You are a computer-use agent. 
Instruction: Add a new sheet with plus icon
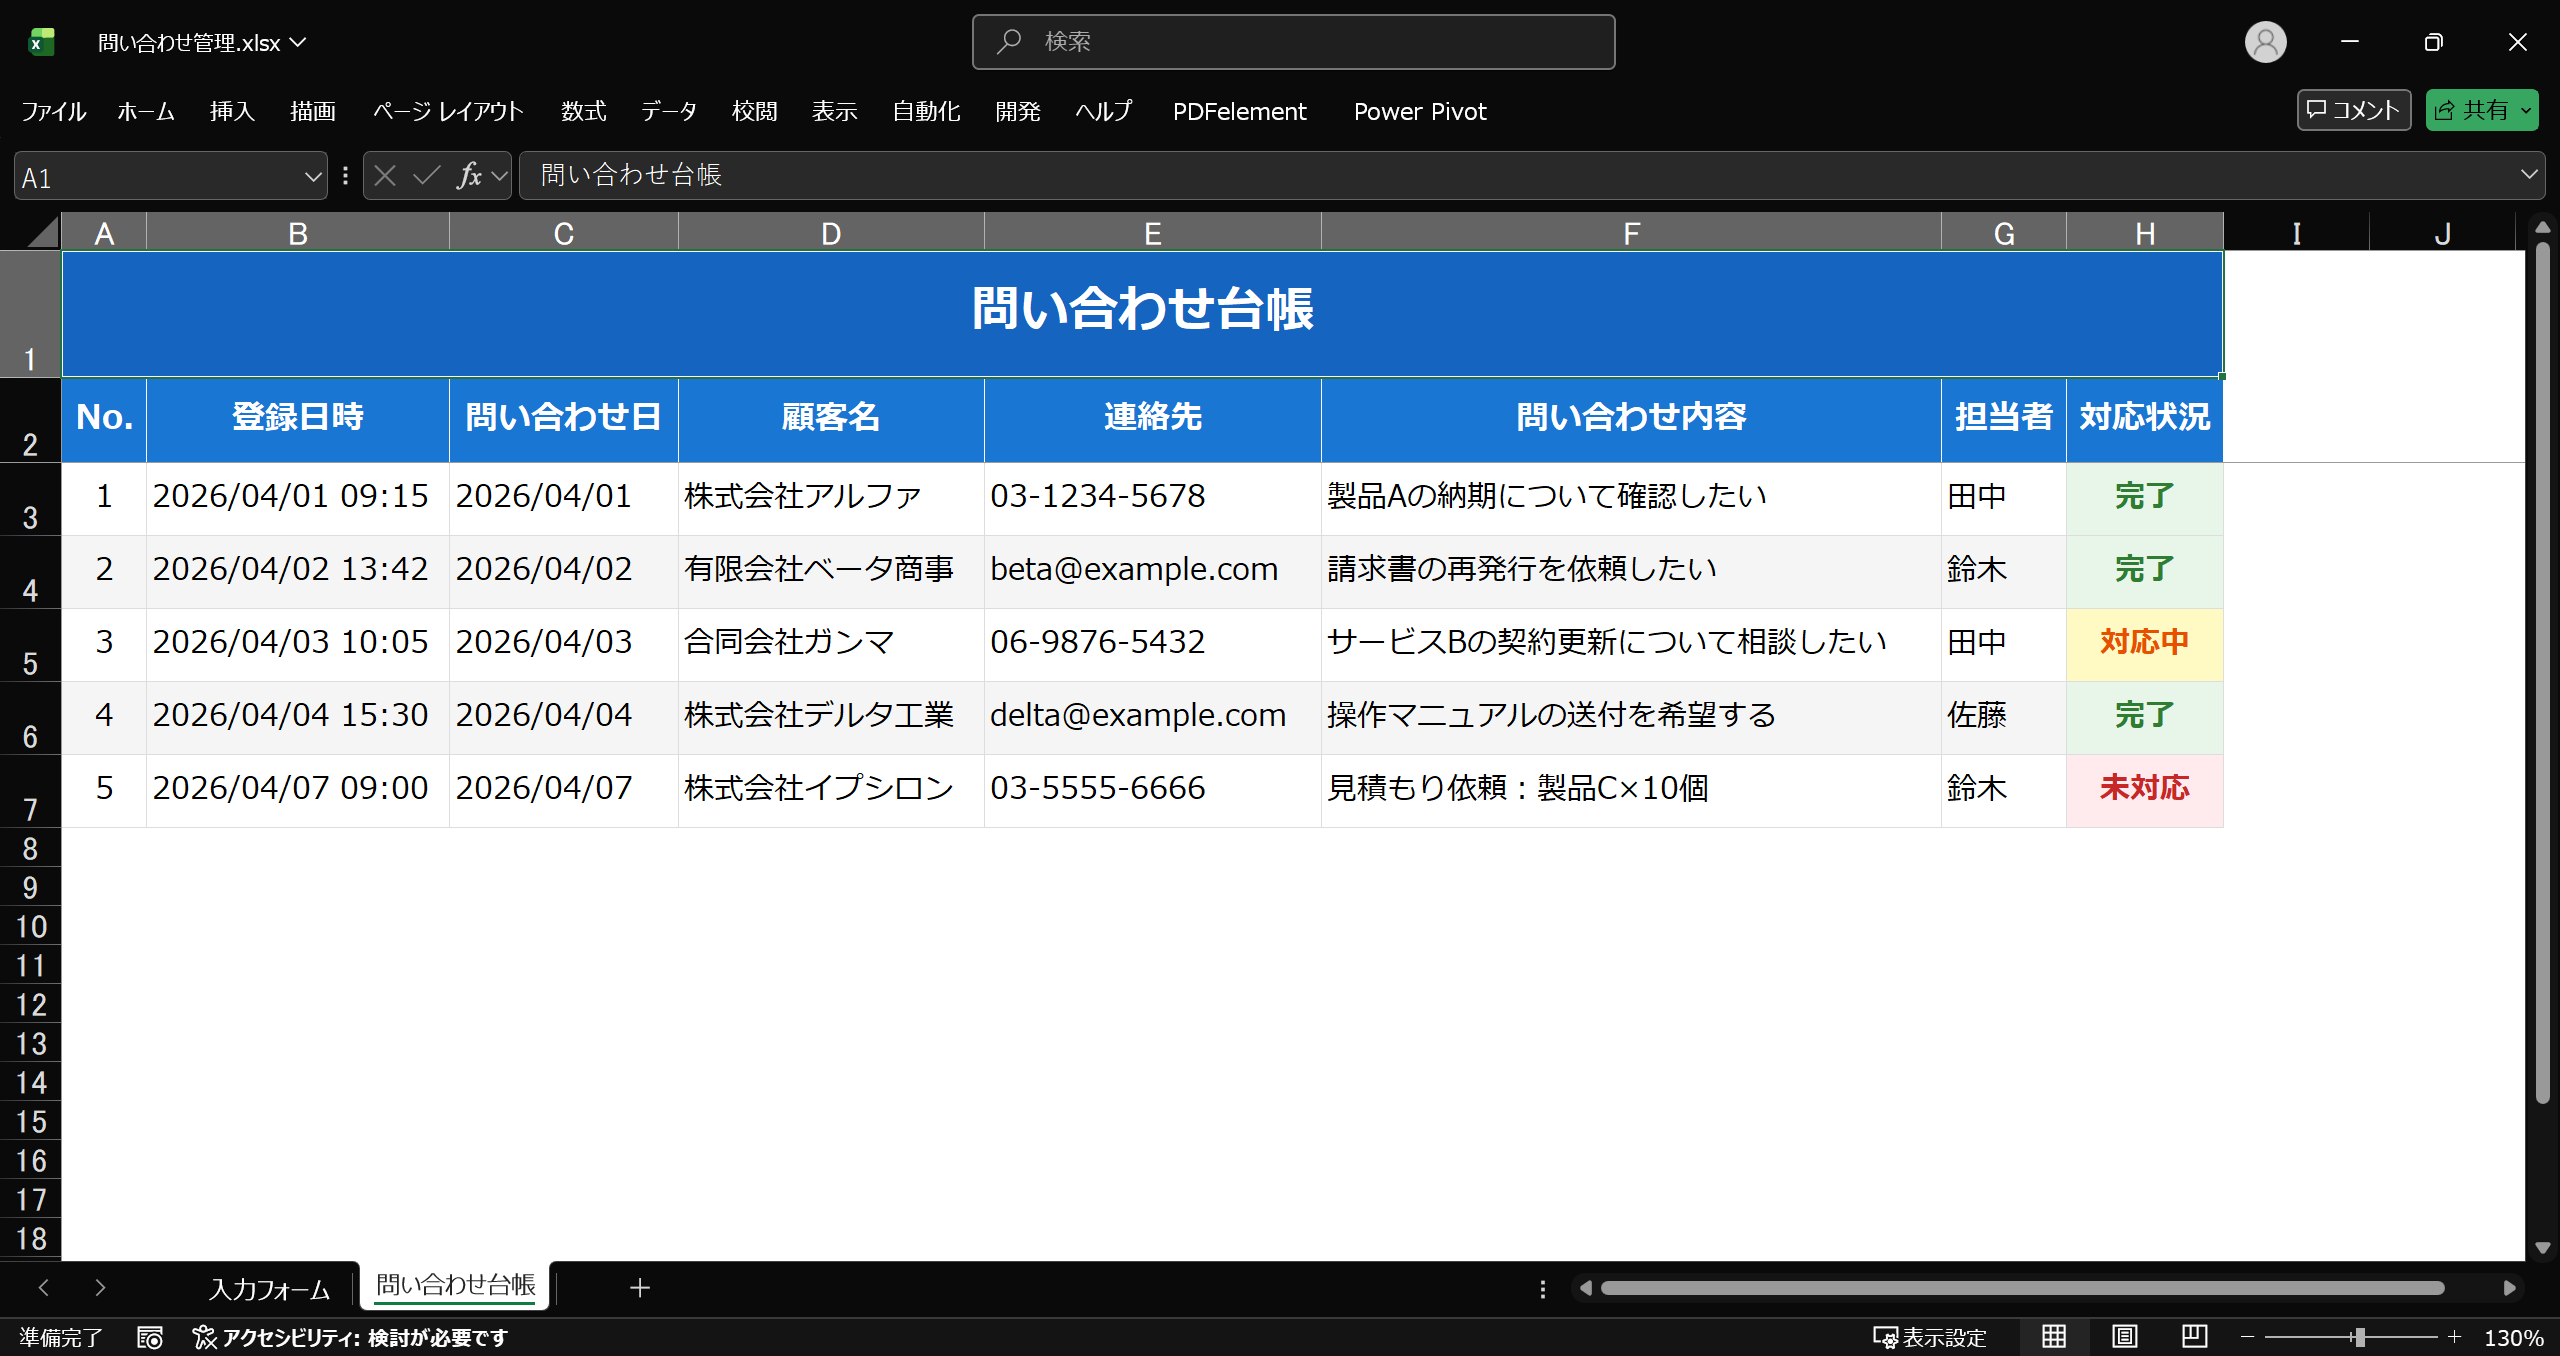[640, 1288]
